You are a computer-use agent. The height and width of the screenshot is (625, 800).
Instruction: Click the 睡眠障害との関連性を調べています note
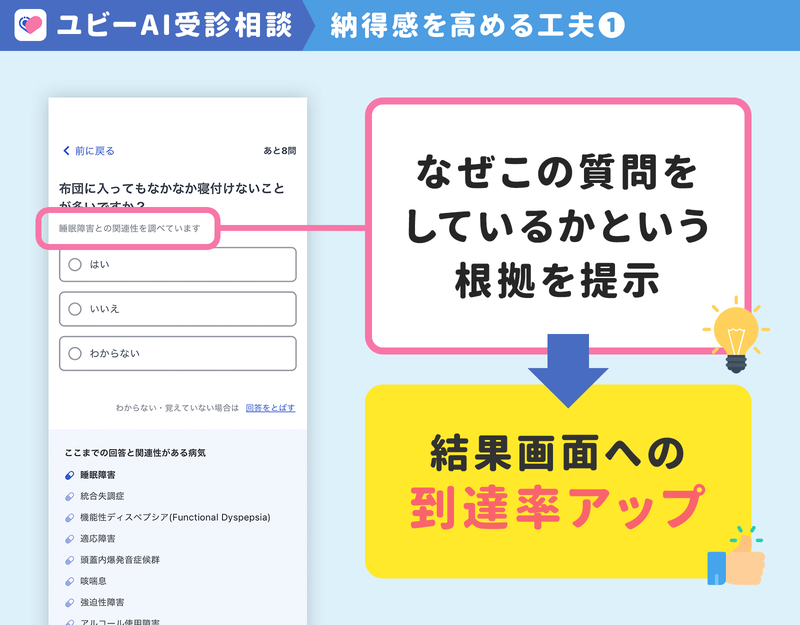(130, 228)
